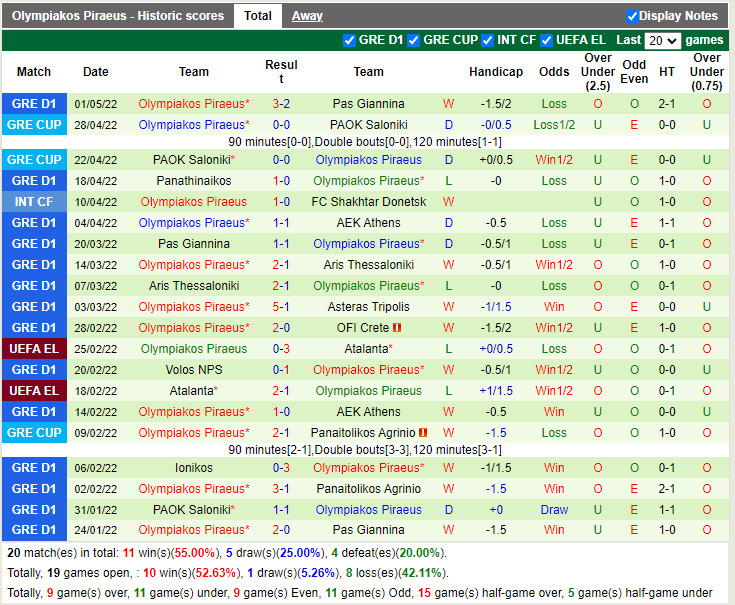The image size is (735, 605).
Task: Click the GRE CUP badge on the 28/04/22 row
Action: [34, 125]
